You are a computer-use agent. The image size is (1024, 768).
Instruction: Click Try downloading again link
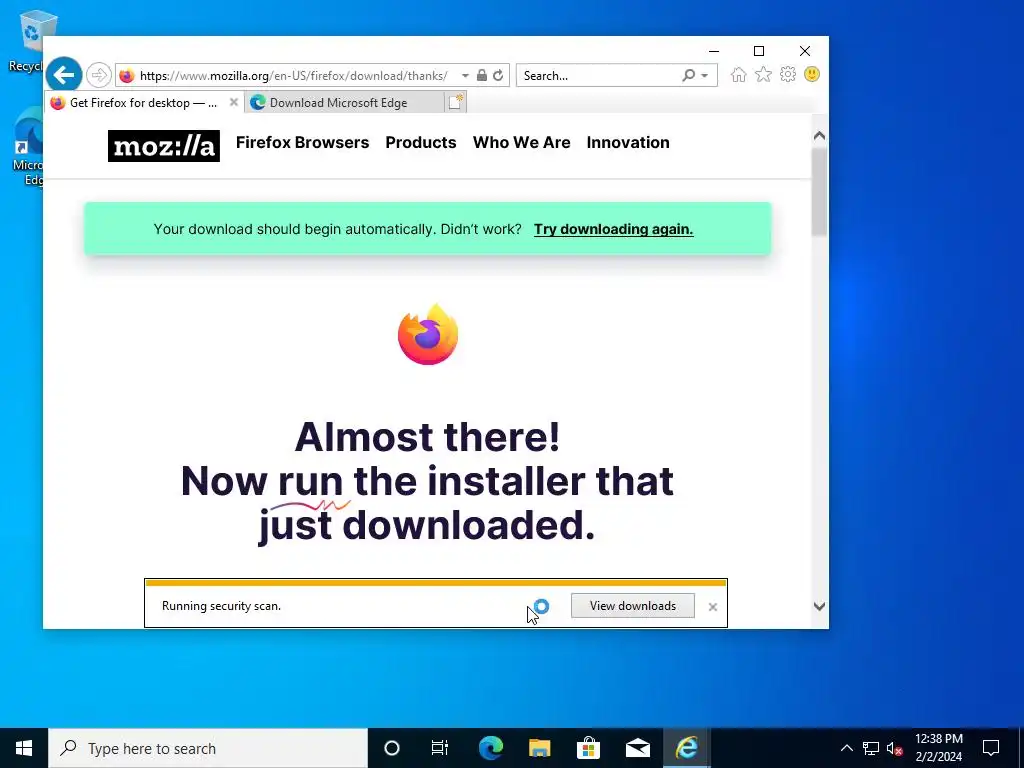(613, 229)
